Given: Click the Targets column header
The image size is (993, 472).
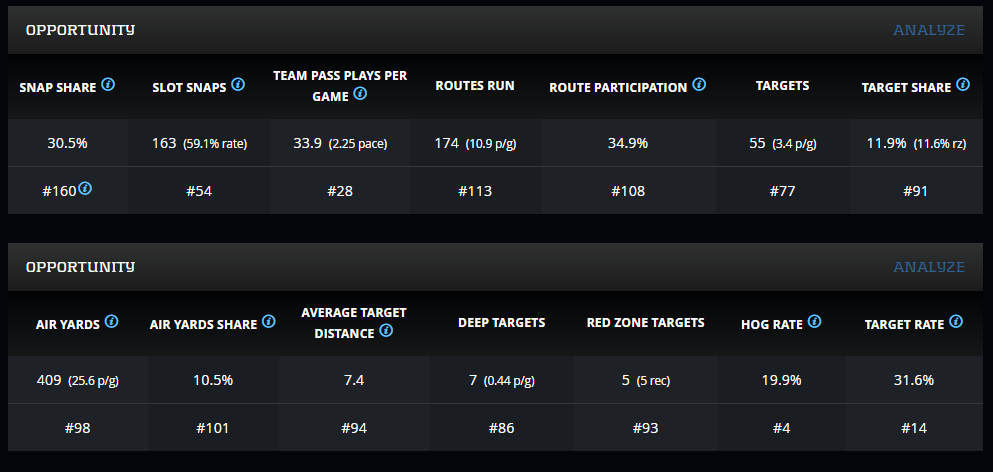Looking at the screenshot, I should click(x=782, y=86).
